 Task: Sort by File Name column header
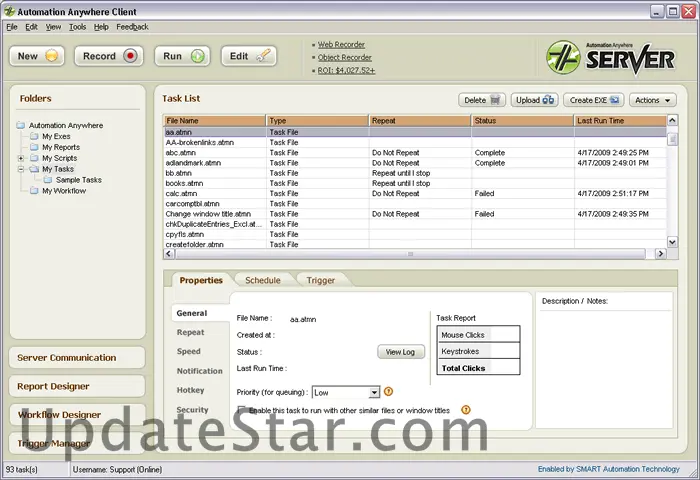[215, 121]
